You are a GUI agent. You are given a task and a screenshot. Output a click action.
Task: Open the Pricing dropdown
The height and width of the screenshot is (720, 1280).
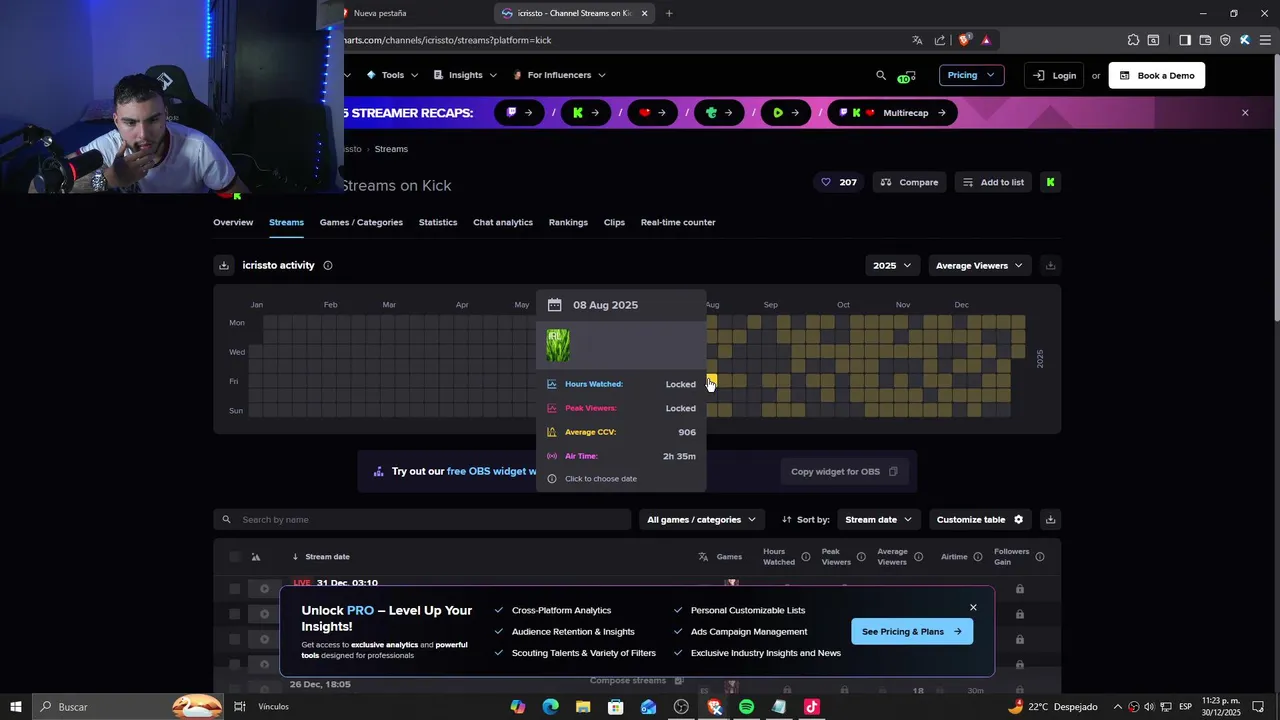[971, 75]
